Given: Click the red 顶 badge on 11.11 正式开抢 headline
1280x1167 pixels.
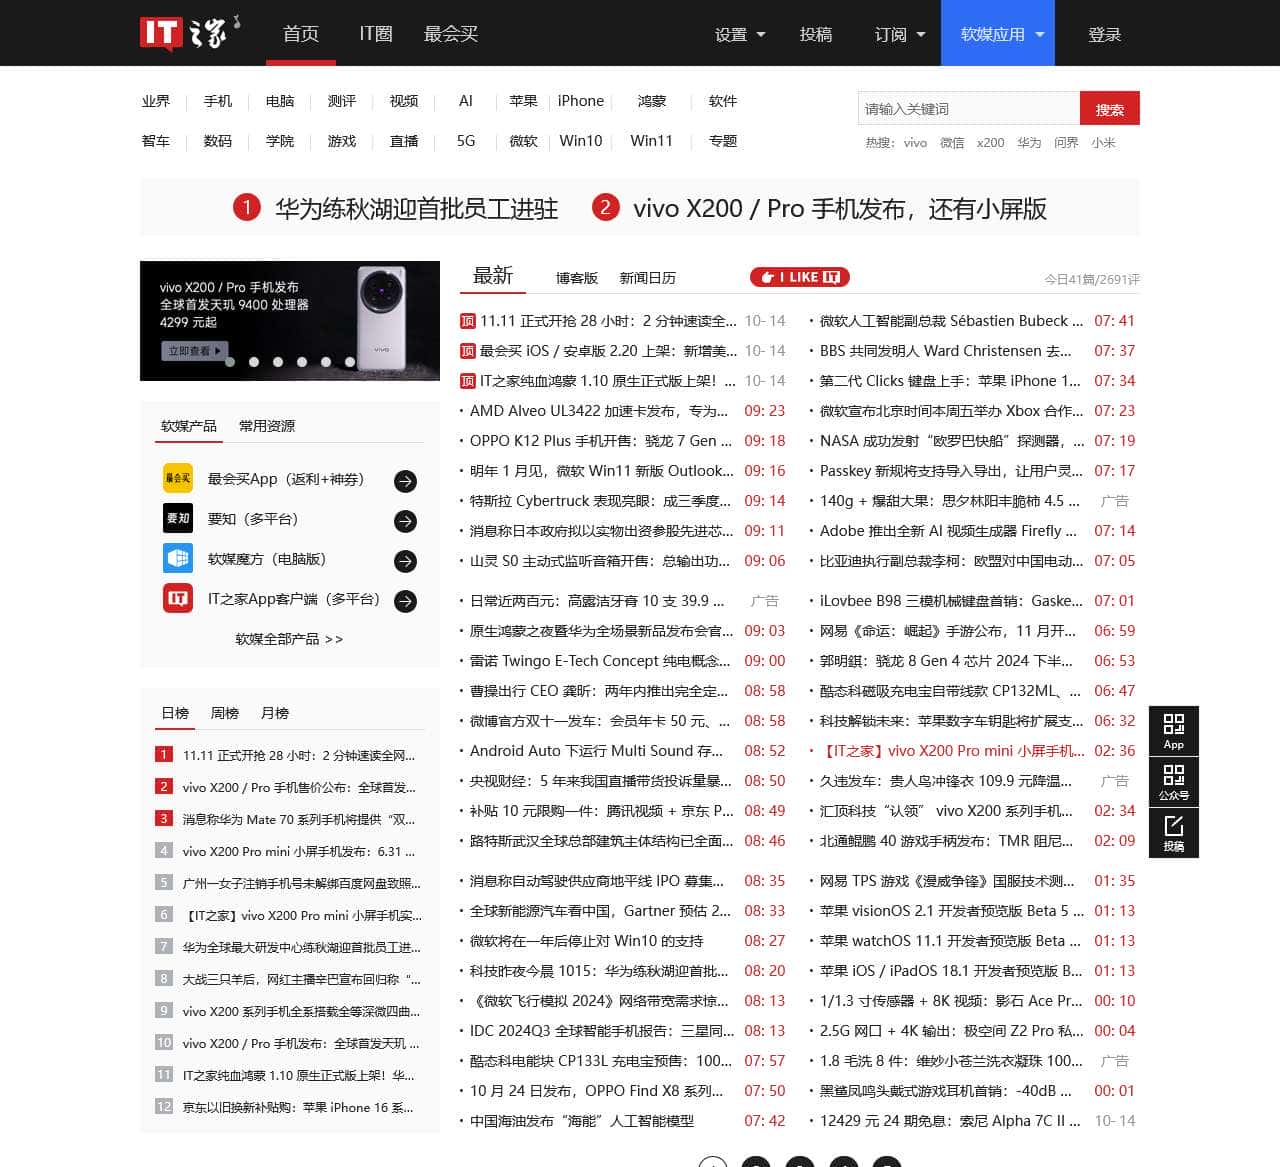Looking at the screenshot, I should click(467, 321).
